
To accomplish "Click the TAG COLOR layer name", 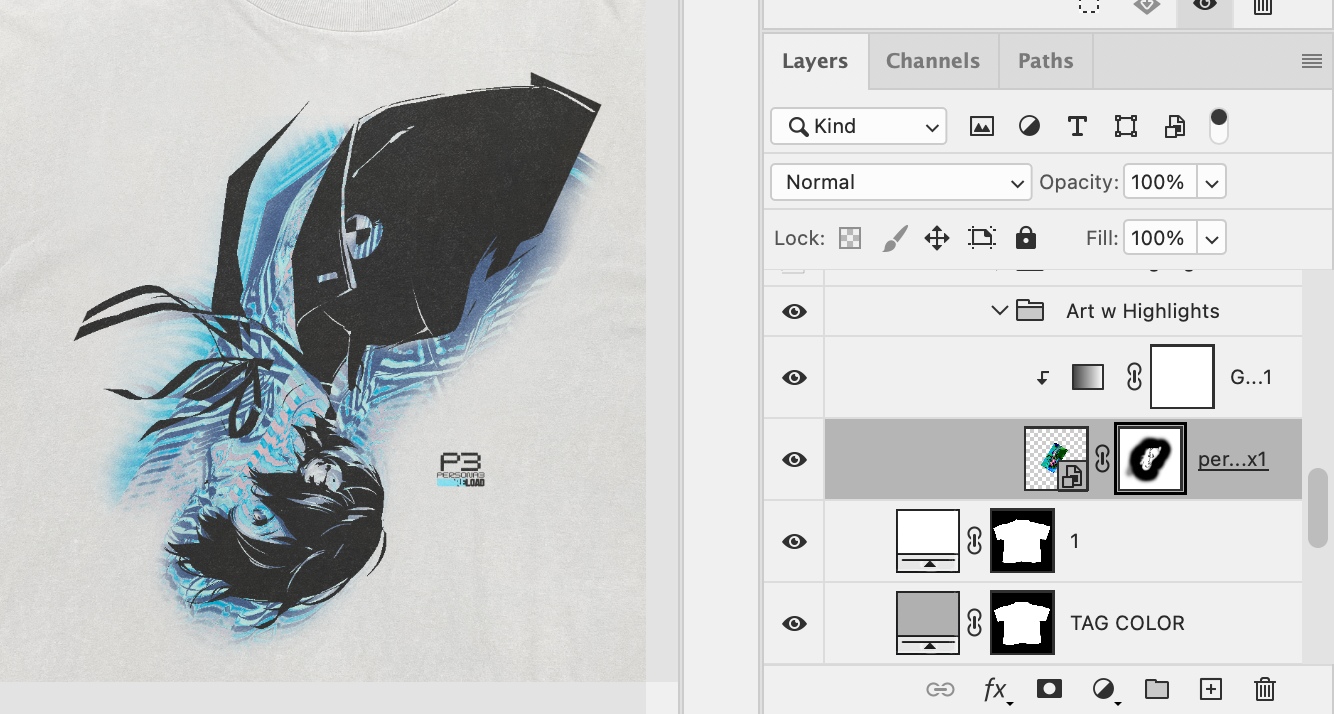I will pyautogui.click(x=1128, y=623).
